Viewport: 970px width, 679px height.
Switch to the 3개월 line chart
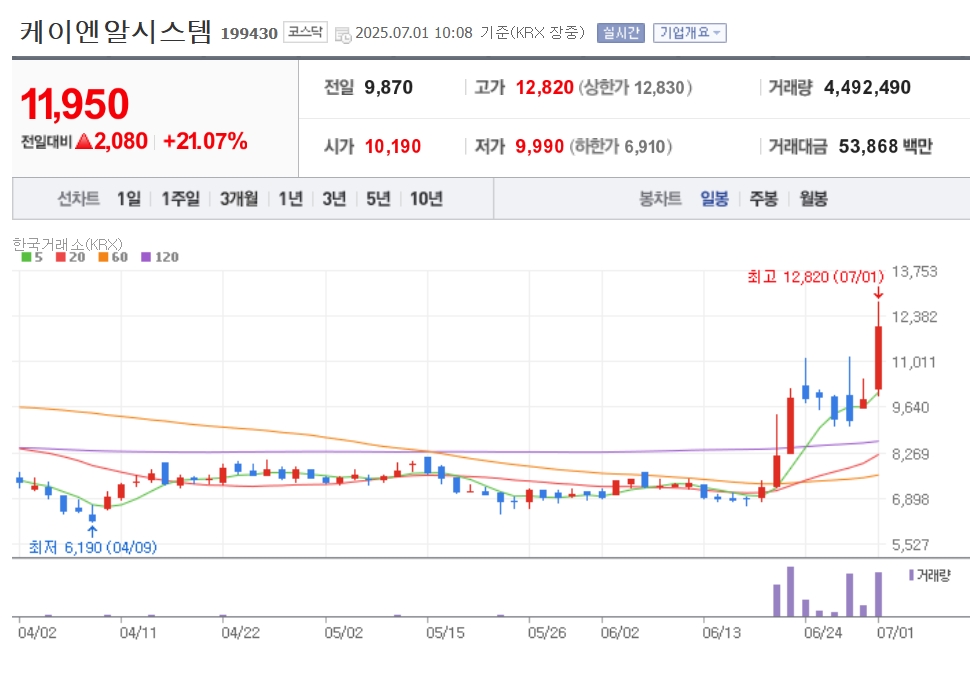click(239, 199)
